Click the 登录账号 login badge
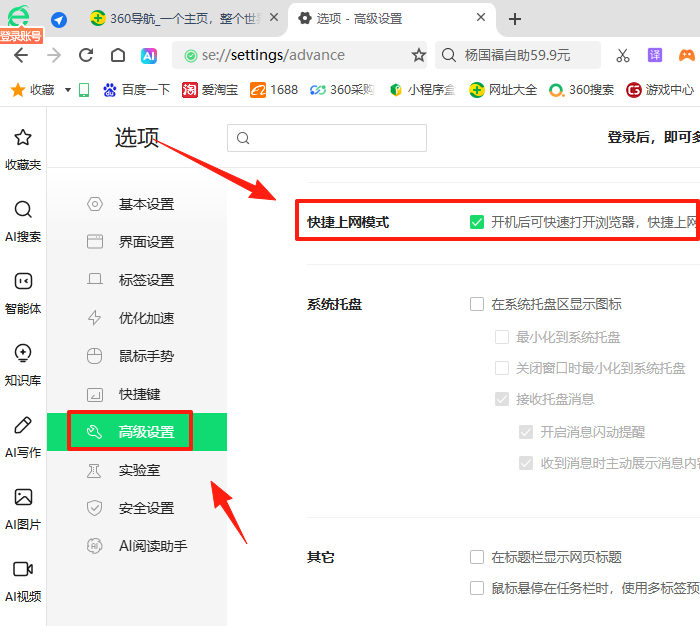This screenshot has height=626, width=700. (21, 36)
